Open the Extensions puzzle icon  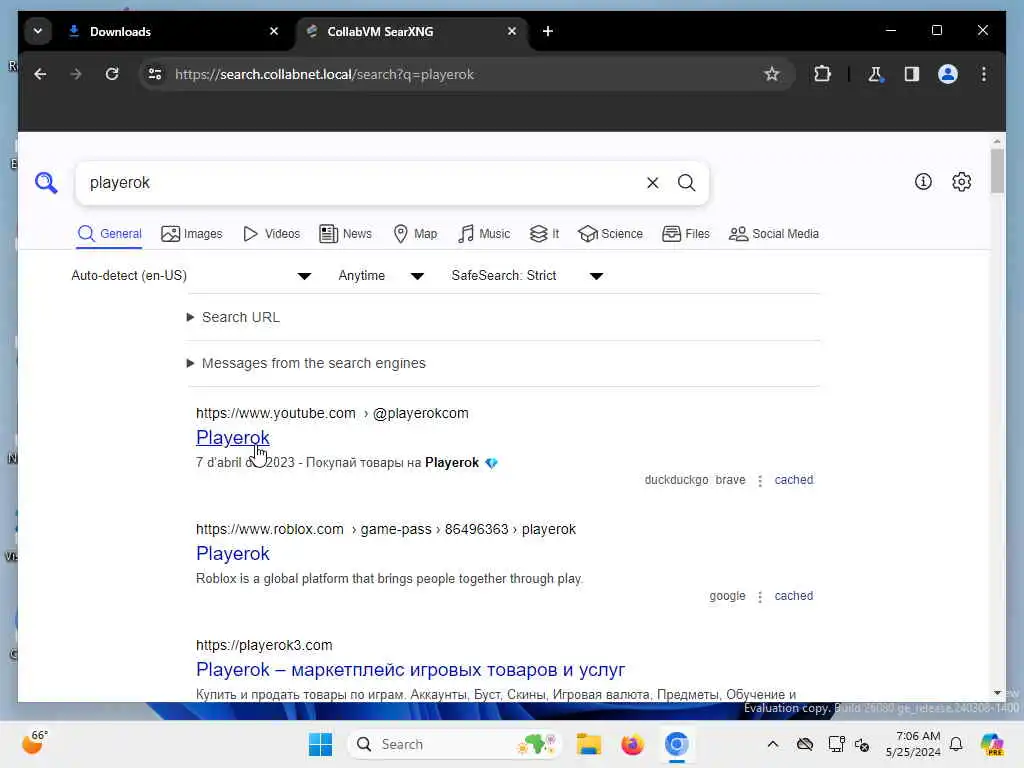point(822,74)
